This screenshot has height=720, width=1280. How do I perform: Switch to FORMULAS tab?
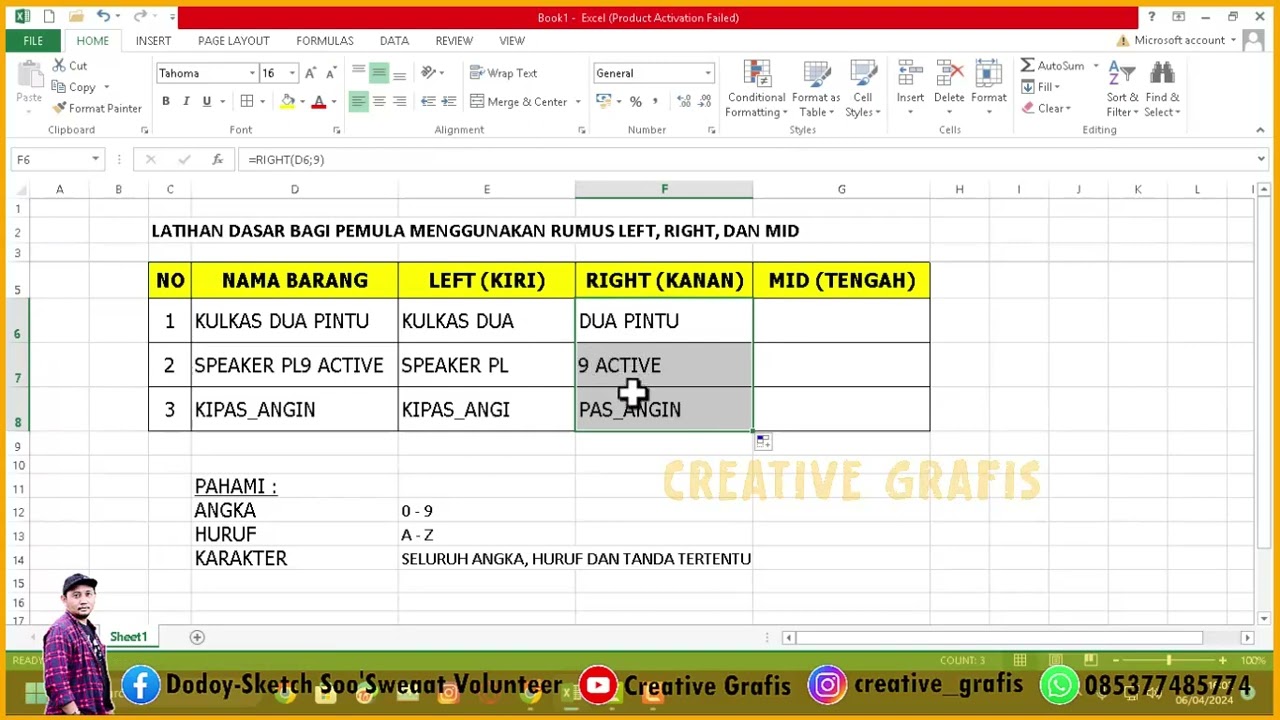click(325, 41)
